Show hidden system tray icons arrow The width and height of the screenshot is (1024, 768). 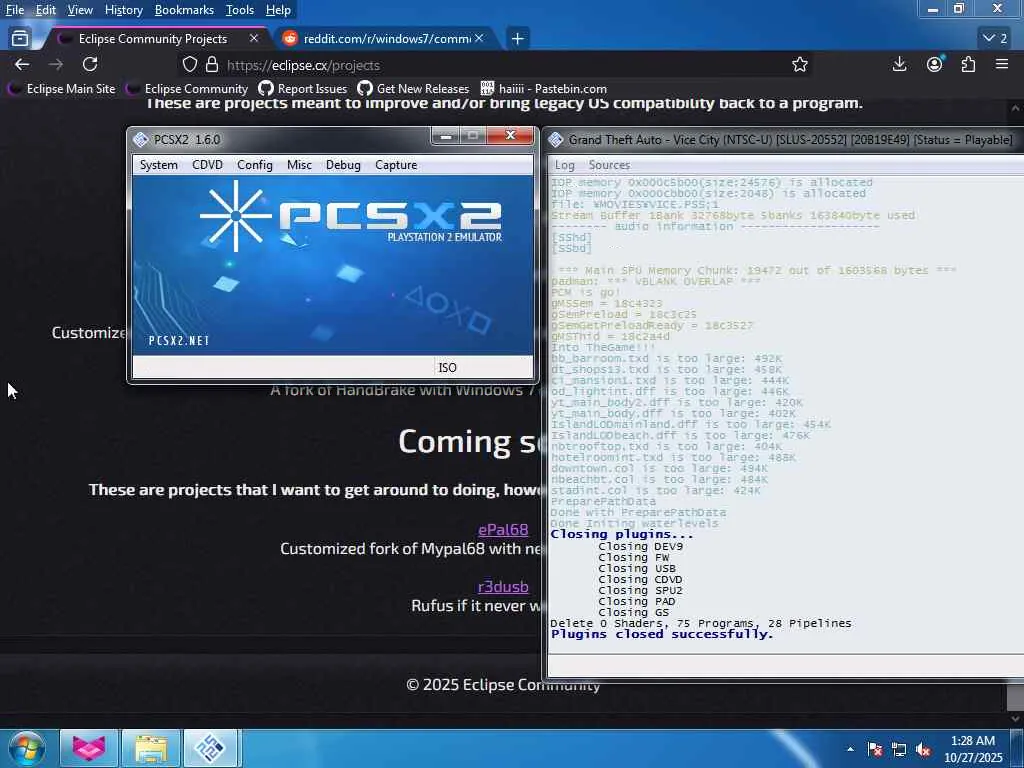point(850,750)
